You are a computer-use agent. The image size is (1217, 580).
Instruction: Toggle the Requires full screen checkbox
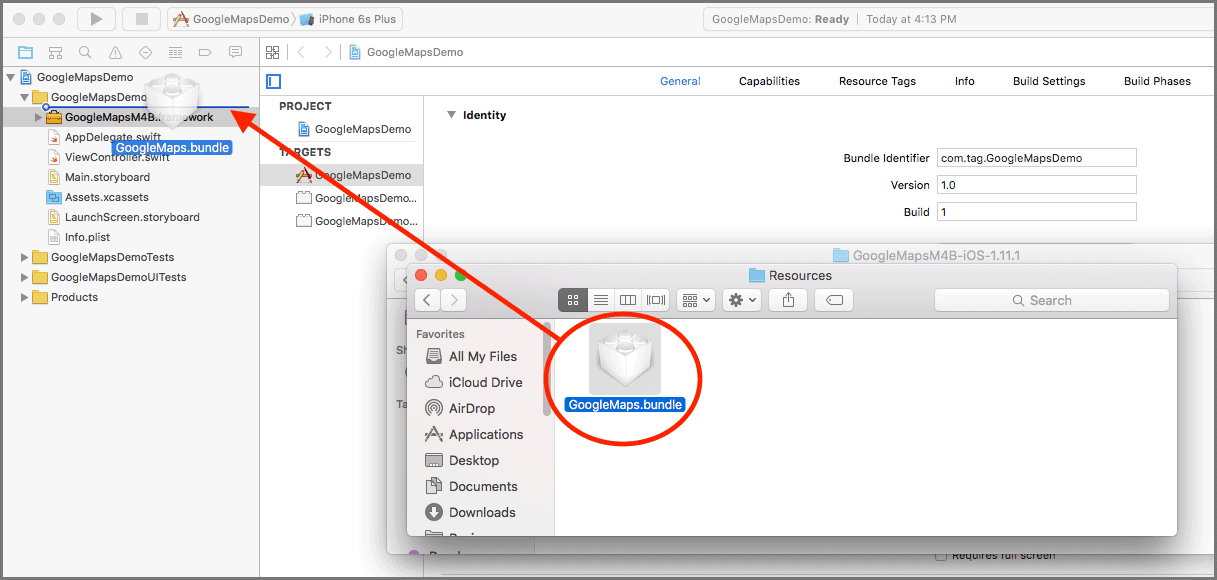(940, 556)
